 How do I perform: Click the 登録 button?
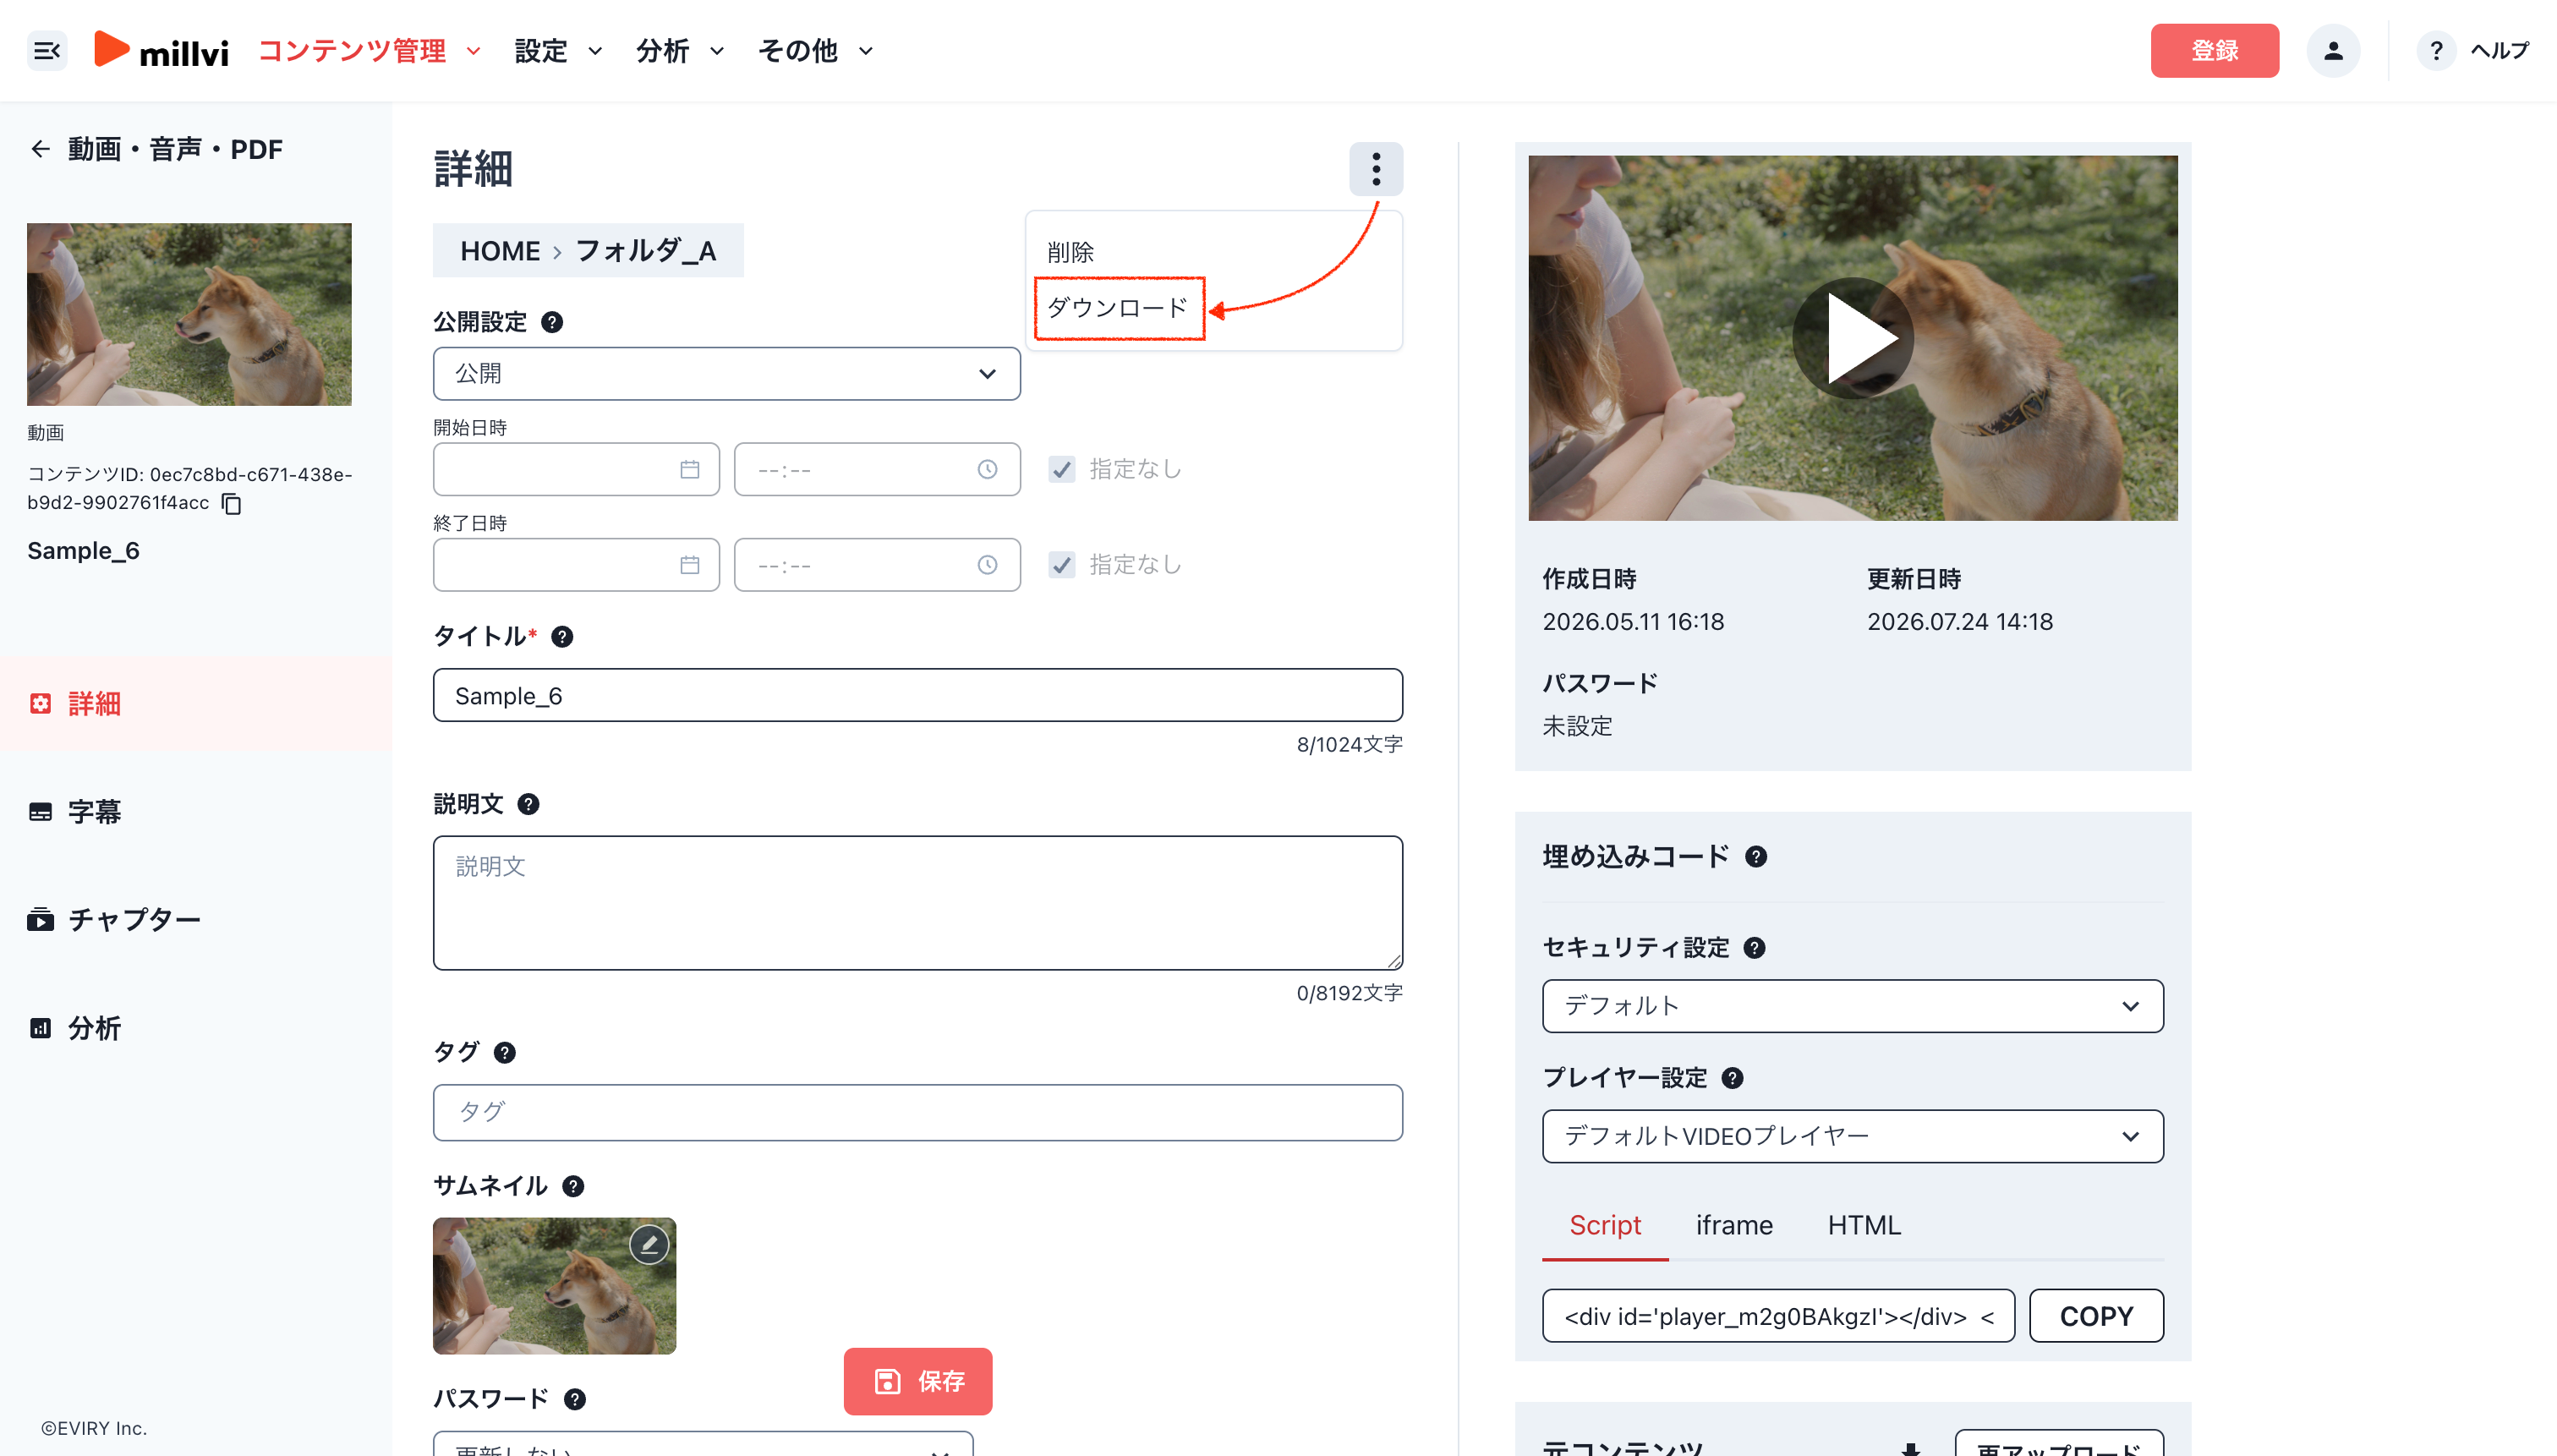point(2215,51)
